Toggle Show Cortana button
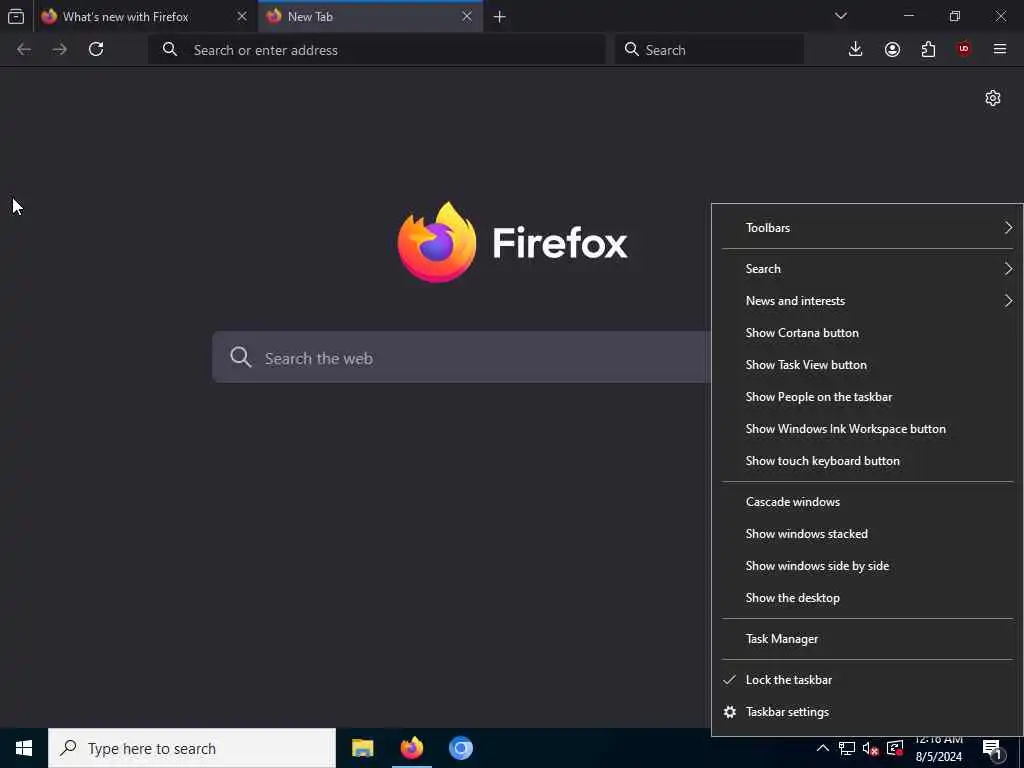The width and height of the screenshot is (1024, 768). click(867, 333)
